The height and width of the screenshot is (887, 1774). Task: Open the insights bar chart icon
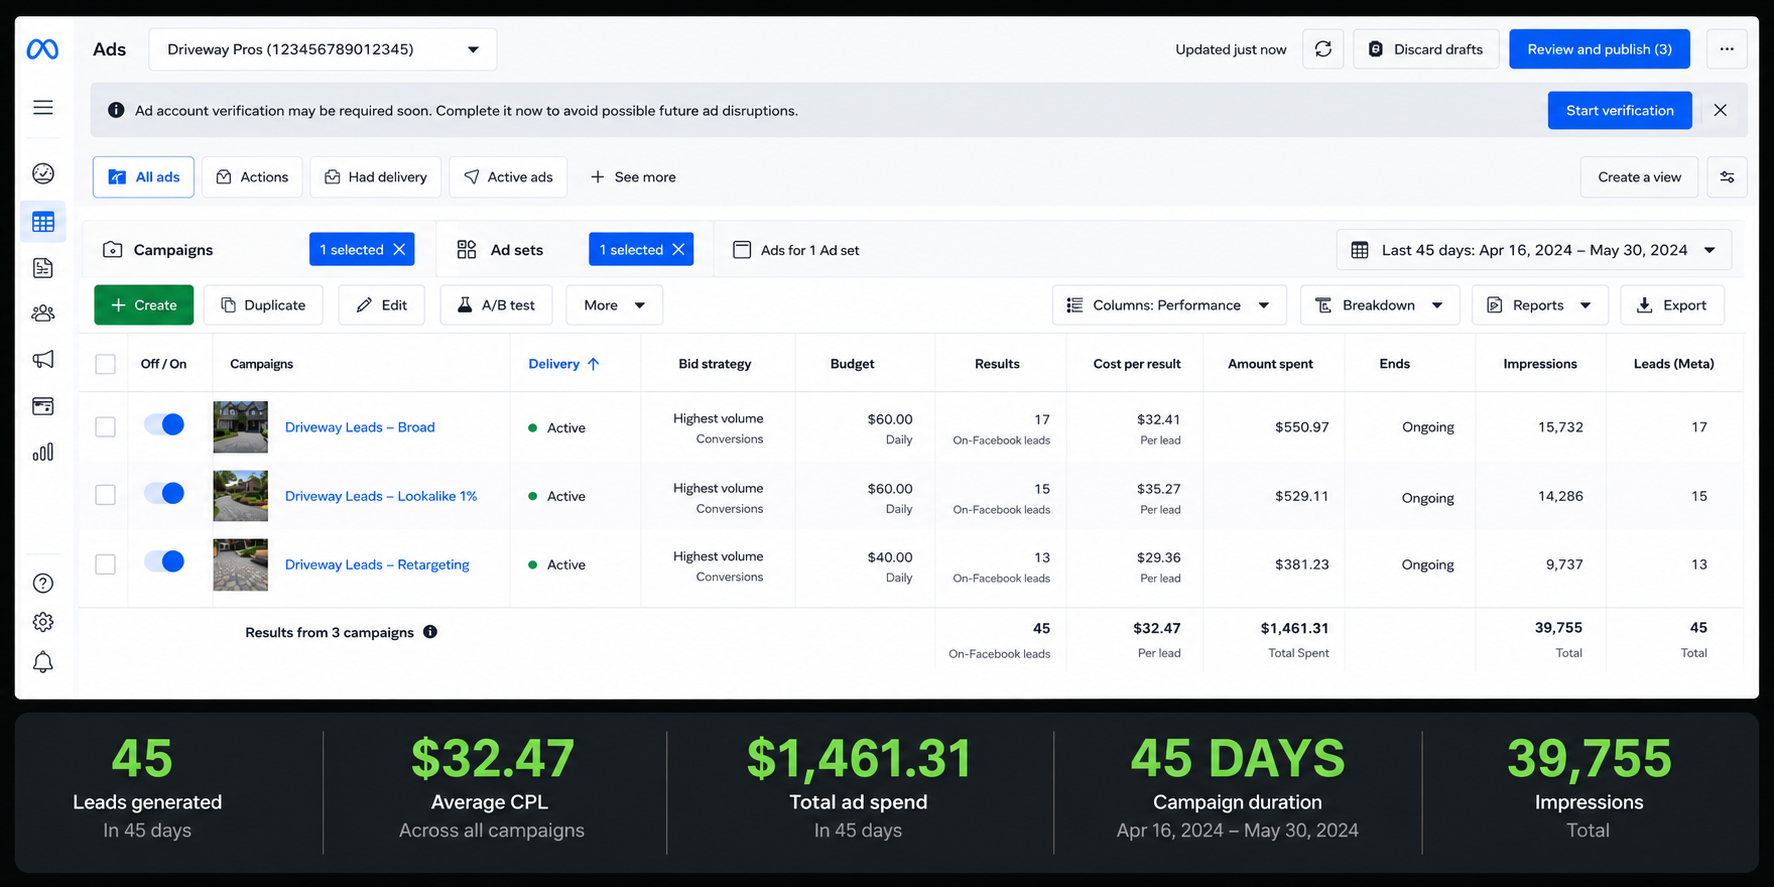click(x=43, y=452)
